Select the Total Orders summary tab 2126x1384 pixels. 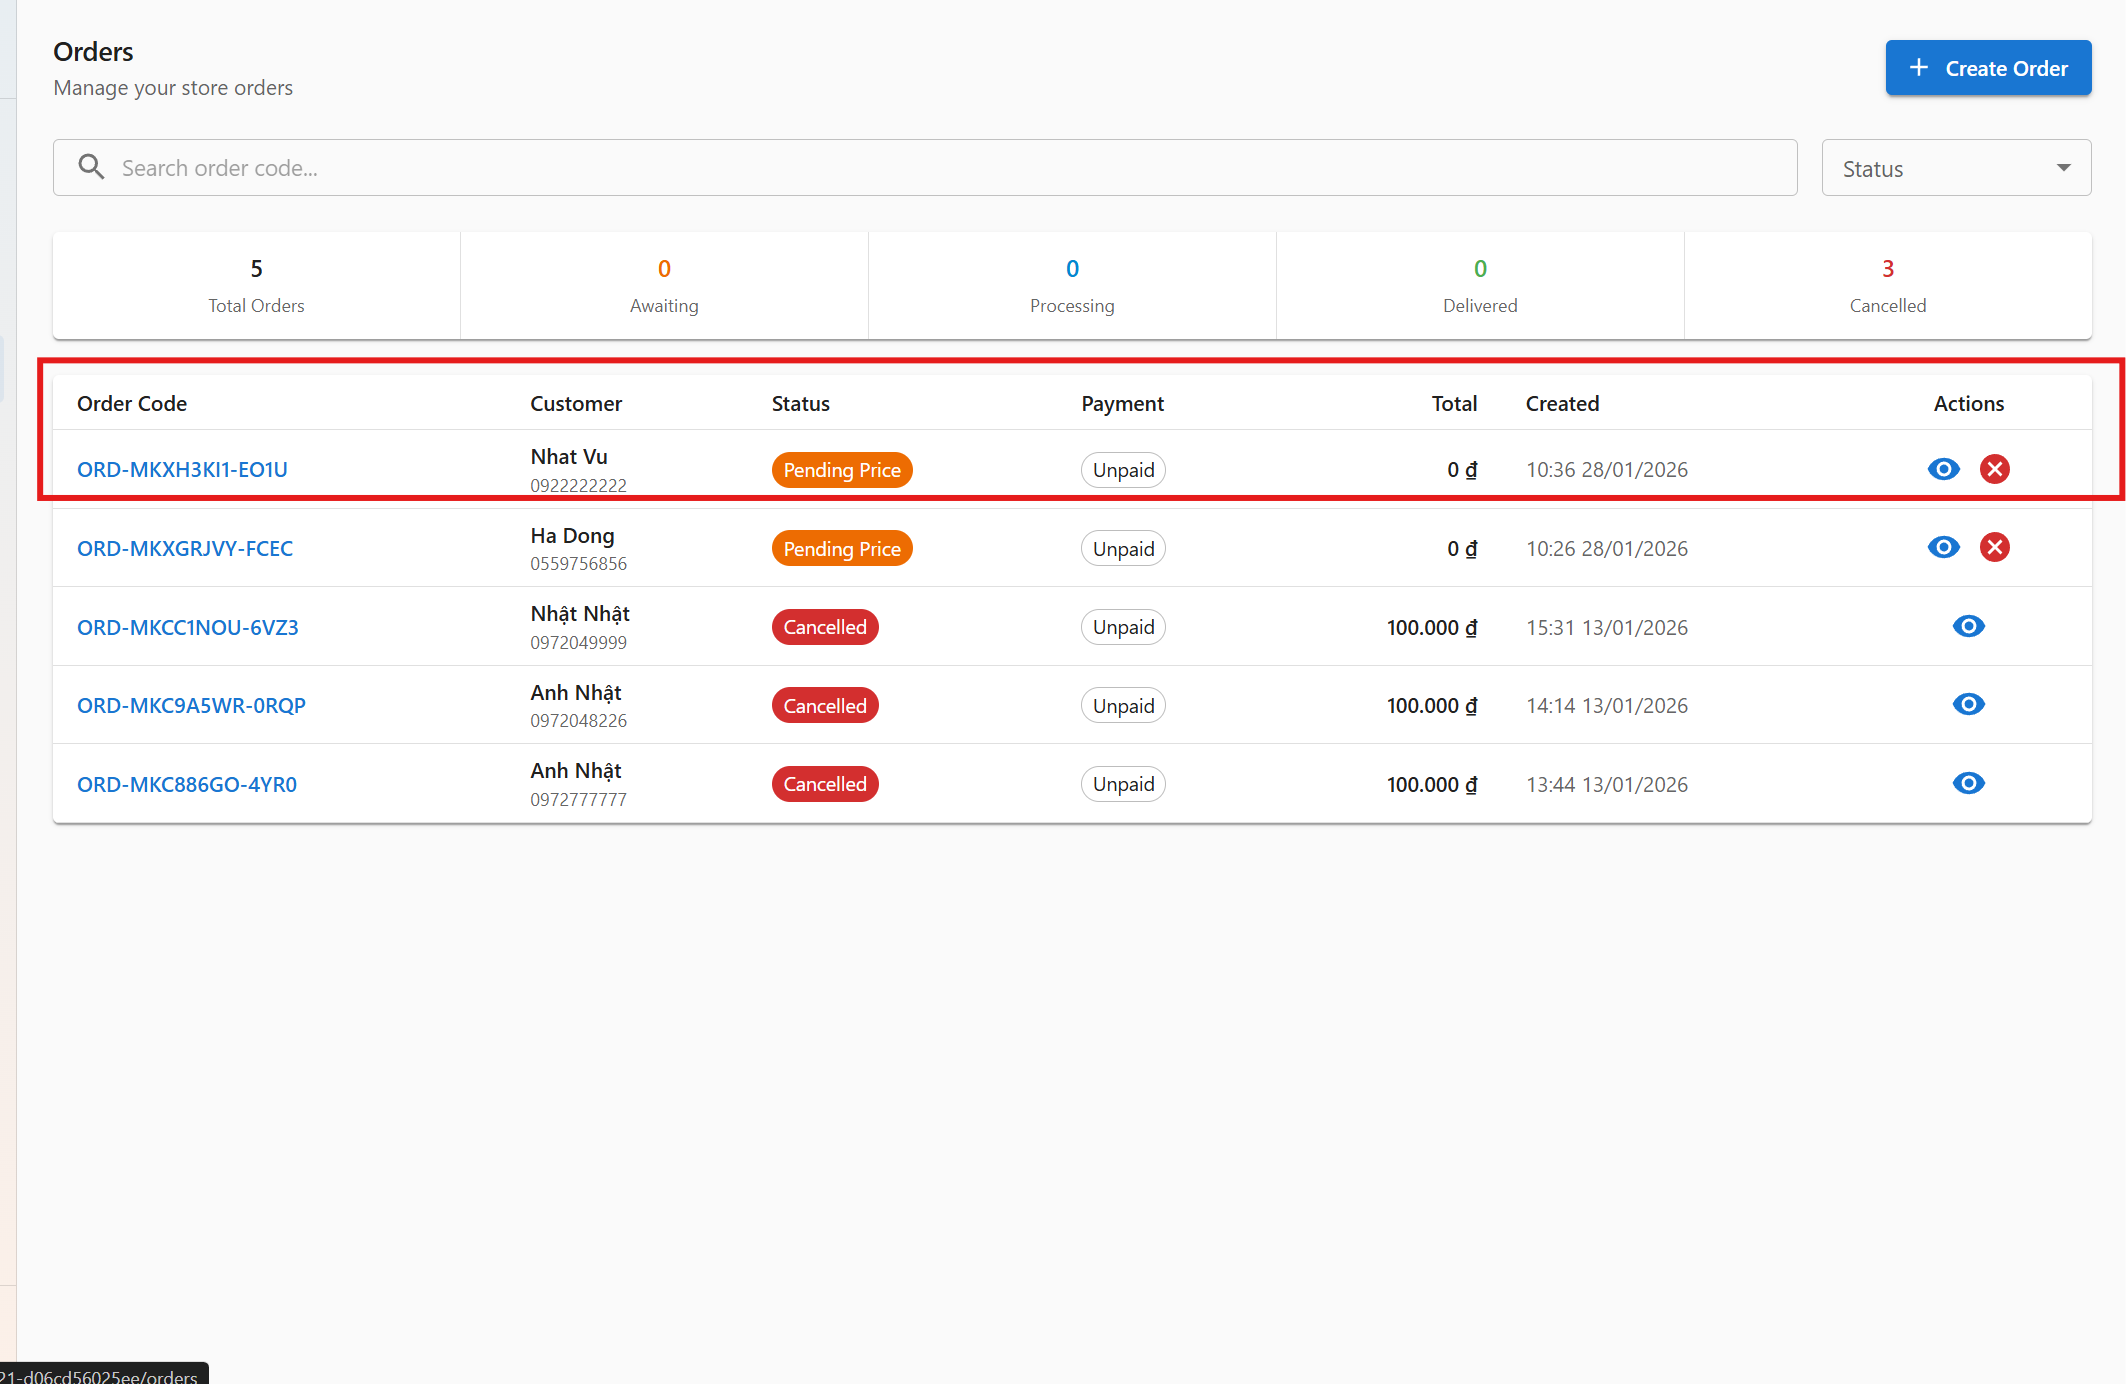(256, 286)
